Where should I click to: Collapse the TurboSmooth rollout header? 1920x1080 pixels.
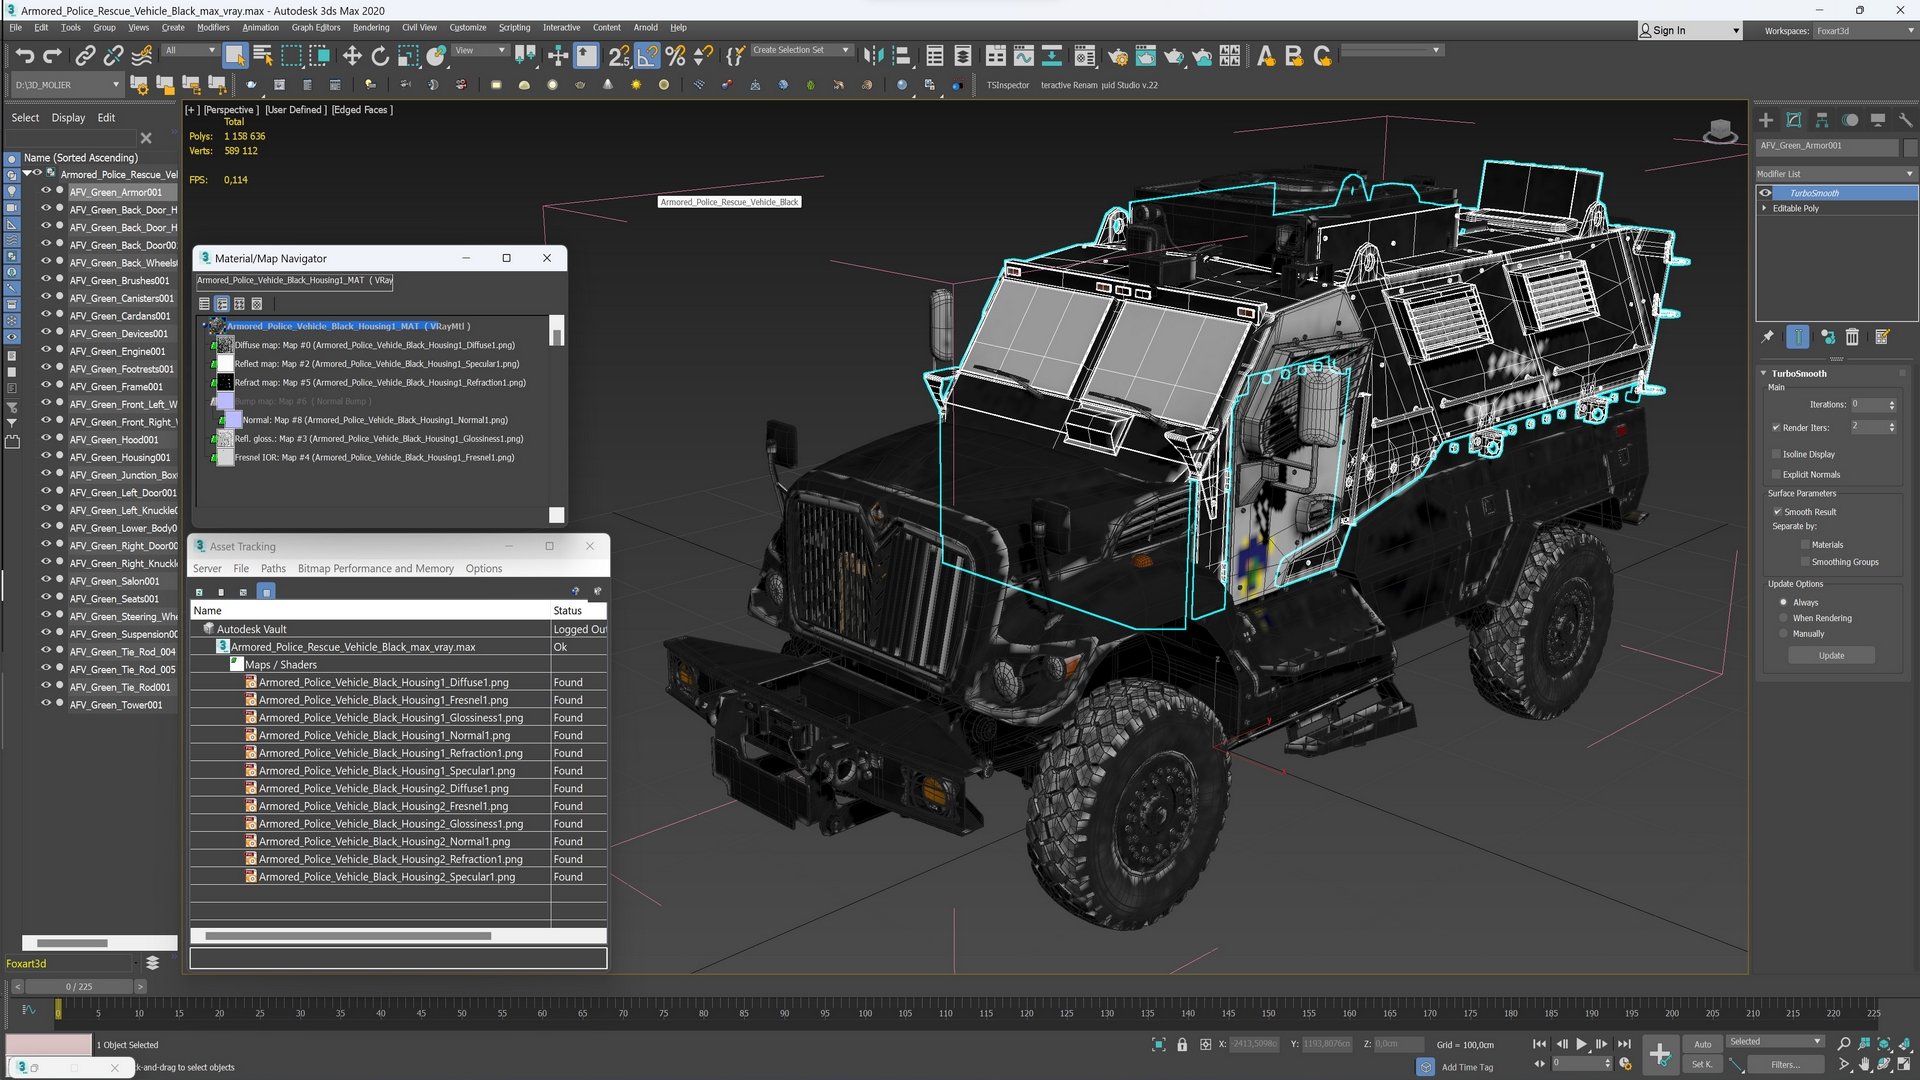[x=1798, y=373]
